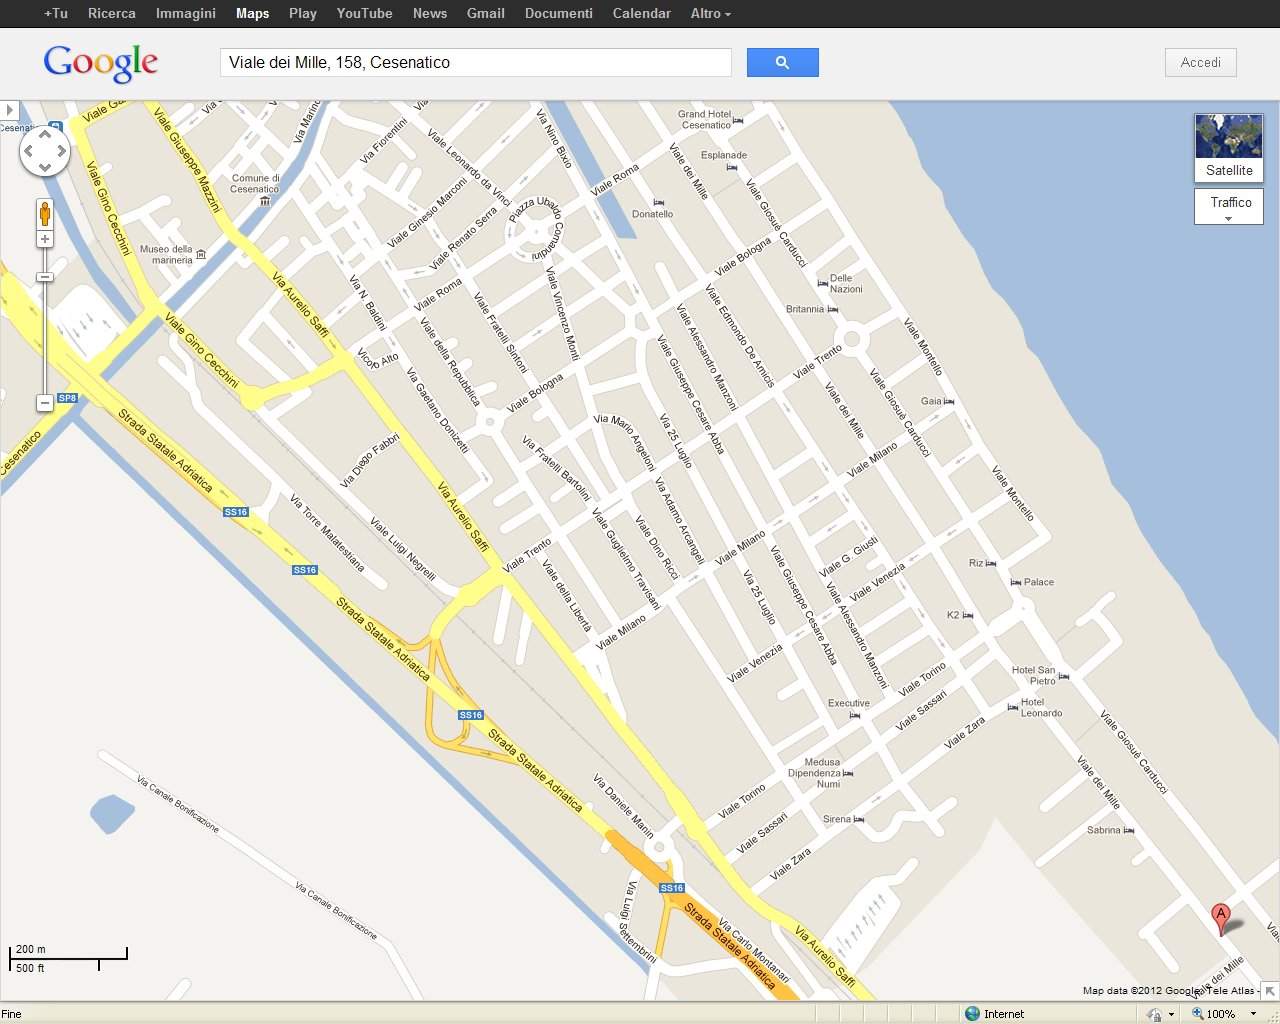This screenshot has height=1024, width=1280.
Task: Open the Altro menu dropdown
Action: [x=710, y=13]
